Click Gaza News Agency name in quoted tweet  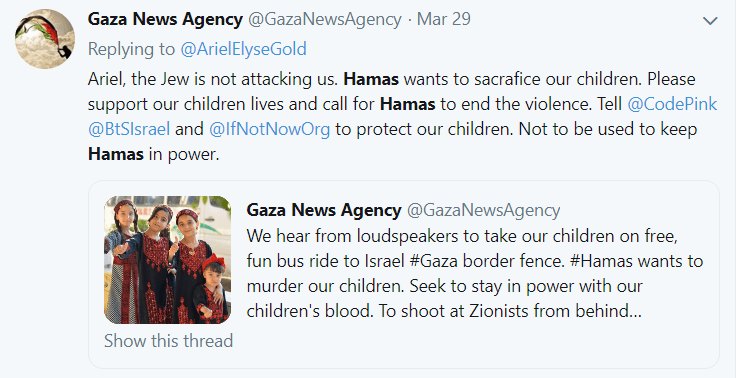(323, 210)
